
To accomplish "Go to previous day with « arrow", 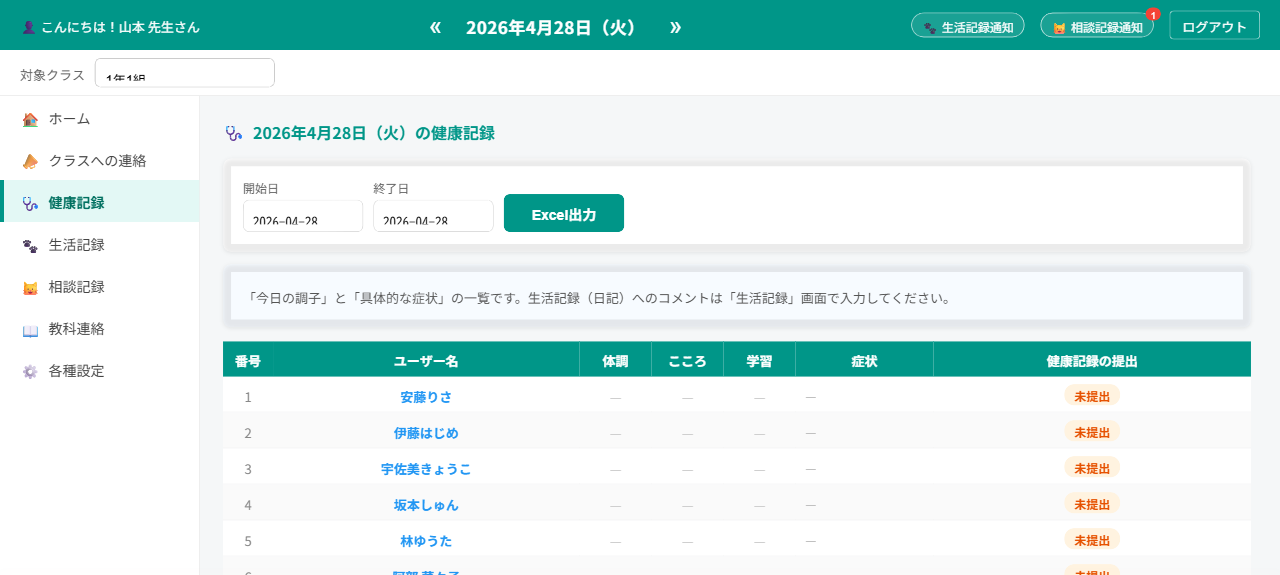I will pos(435,27).
